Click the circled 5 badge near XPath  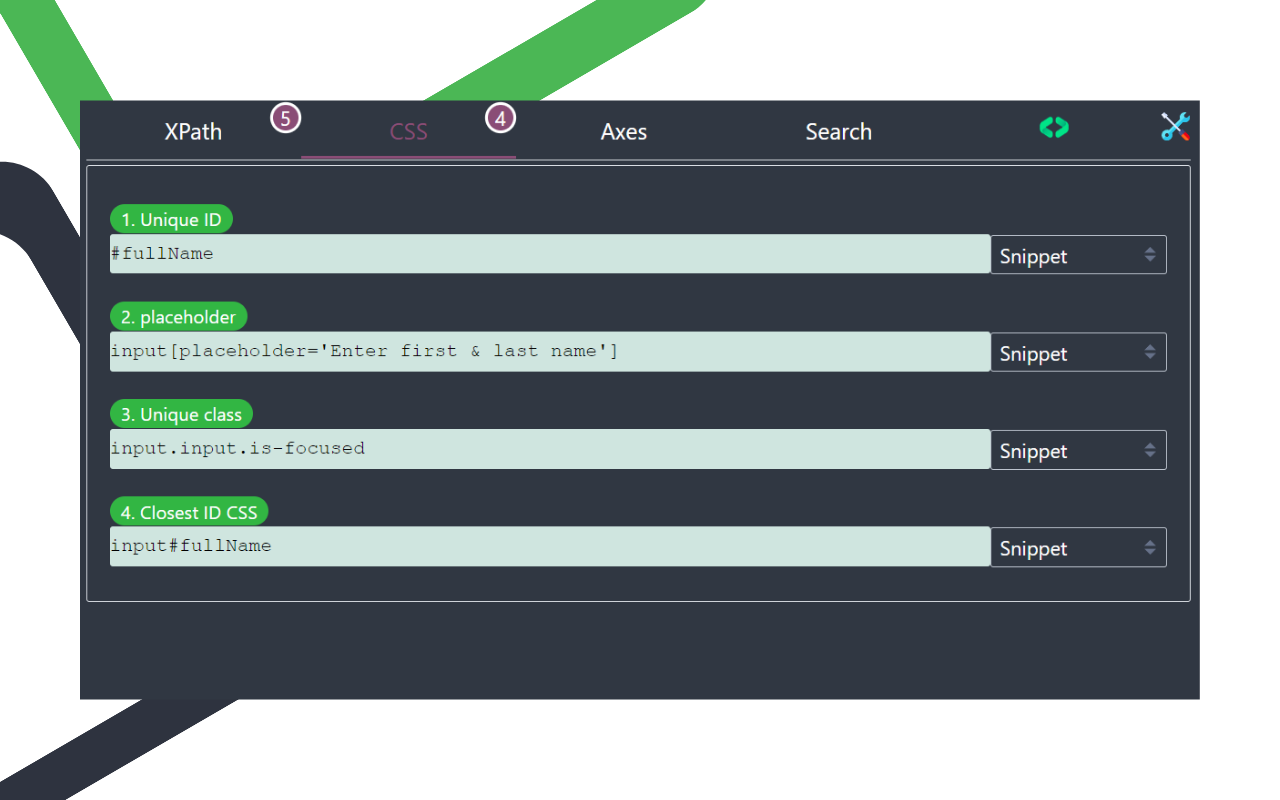pyautogui.click(x=286, y=117)
